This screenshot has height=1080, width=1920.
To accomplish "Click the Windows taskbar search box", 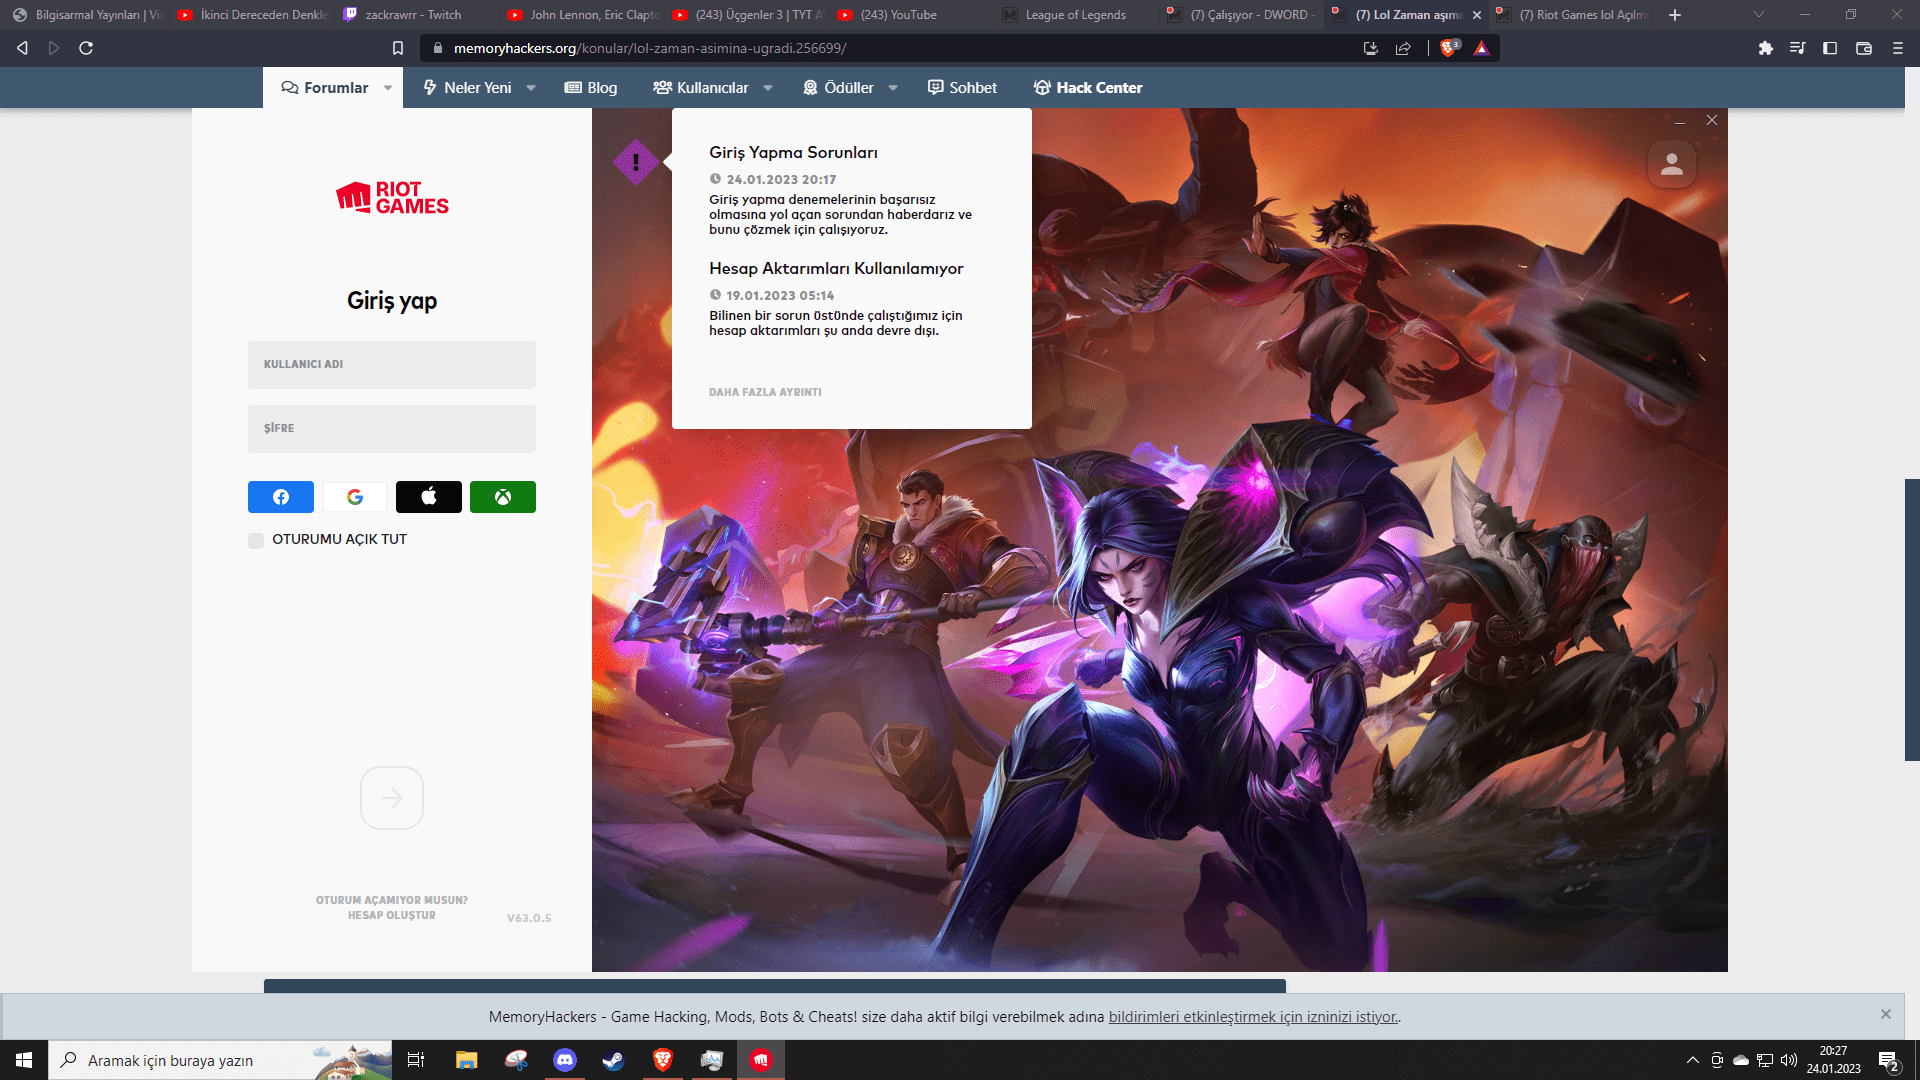I will [220, 1060].
